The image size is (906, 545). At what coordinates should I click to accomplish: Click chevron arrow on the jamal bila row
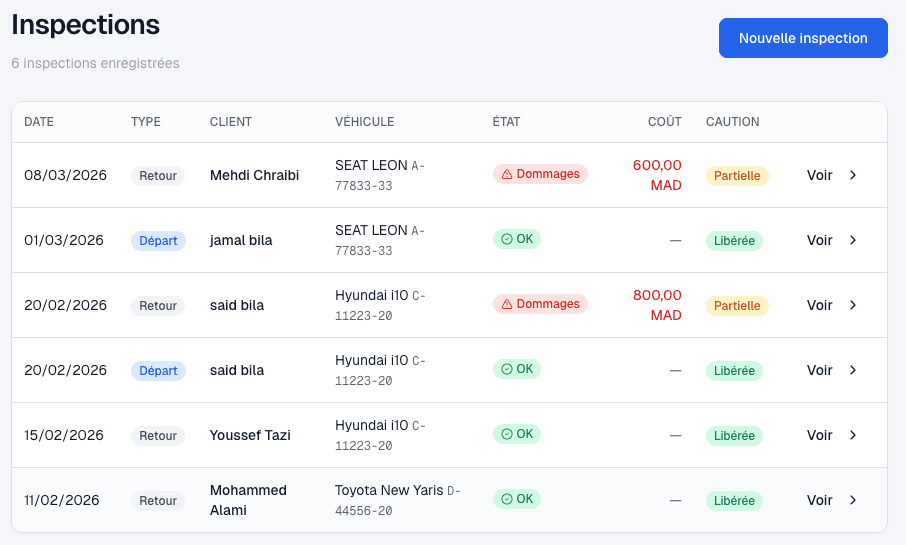(853, 240)
